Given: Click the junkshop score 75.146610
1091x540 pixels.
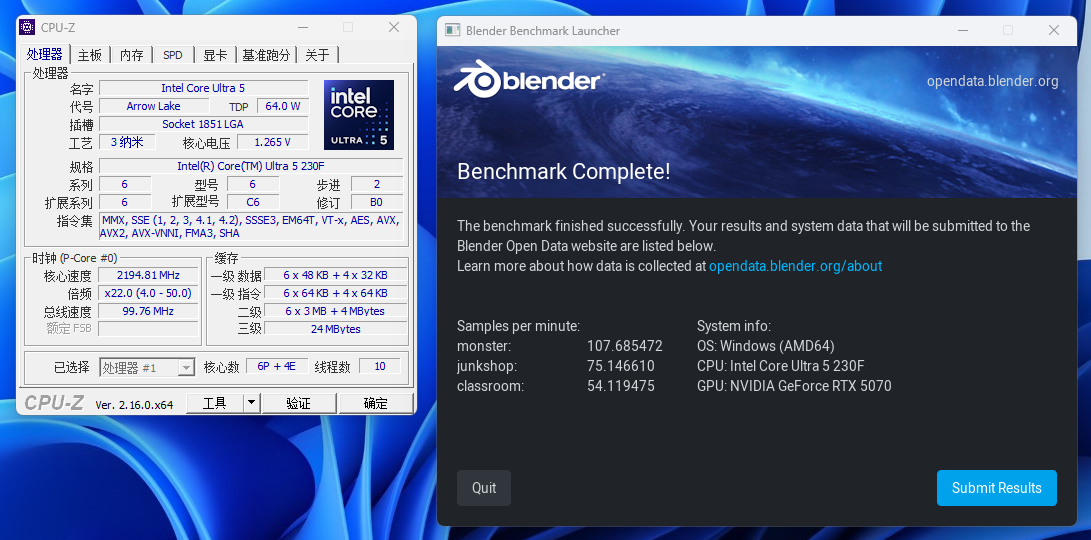Looking at the screenshot, I should 621,366.
